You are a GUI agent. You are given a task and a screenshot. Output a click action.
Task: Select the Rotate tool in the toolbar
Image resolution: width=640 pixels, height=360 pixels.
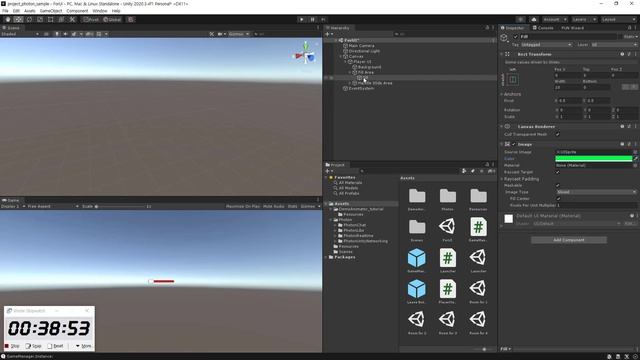point(29,20)
